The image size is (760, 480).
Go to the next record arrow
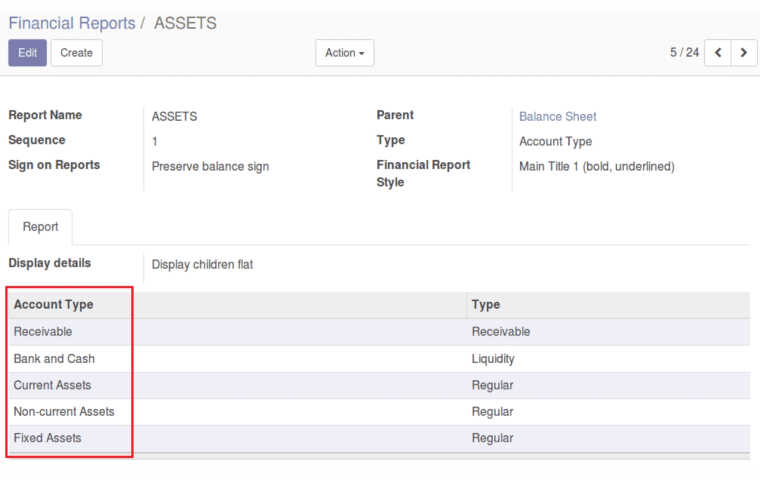(744, 52)
